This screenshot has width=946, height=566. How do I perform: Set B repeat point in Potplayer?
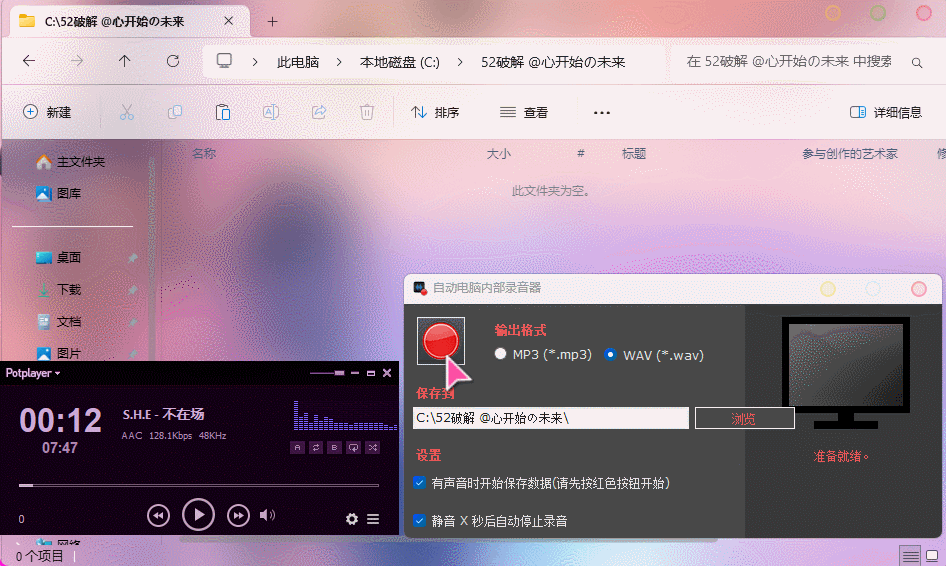[x=334, y=447]
